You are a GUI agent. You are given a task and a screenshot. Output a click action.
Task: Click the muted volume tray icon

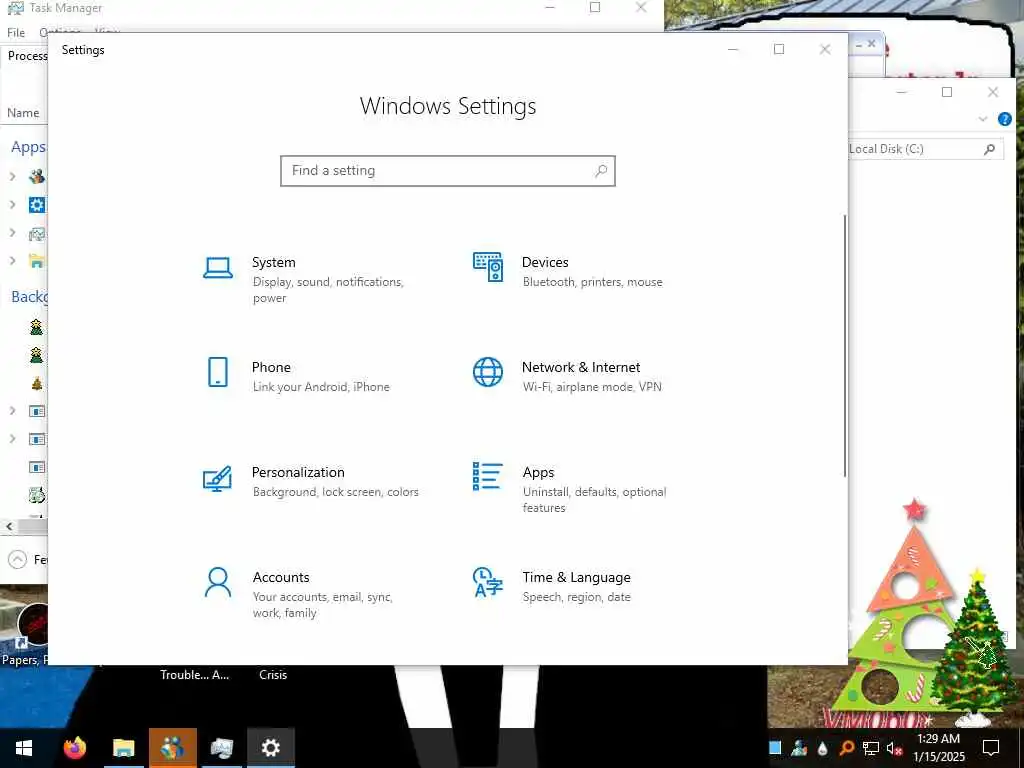pyautogui.click(x=895, y=748)
